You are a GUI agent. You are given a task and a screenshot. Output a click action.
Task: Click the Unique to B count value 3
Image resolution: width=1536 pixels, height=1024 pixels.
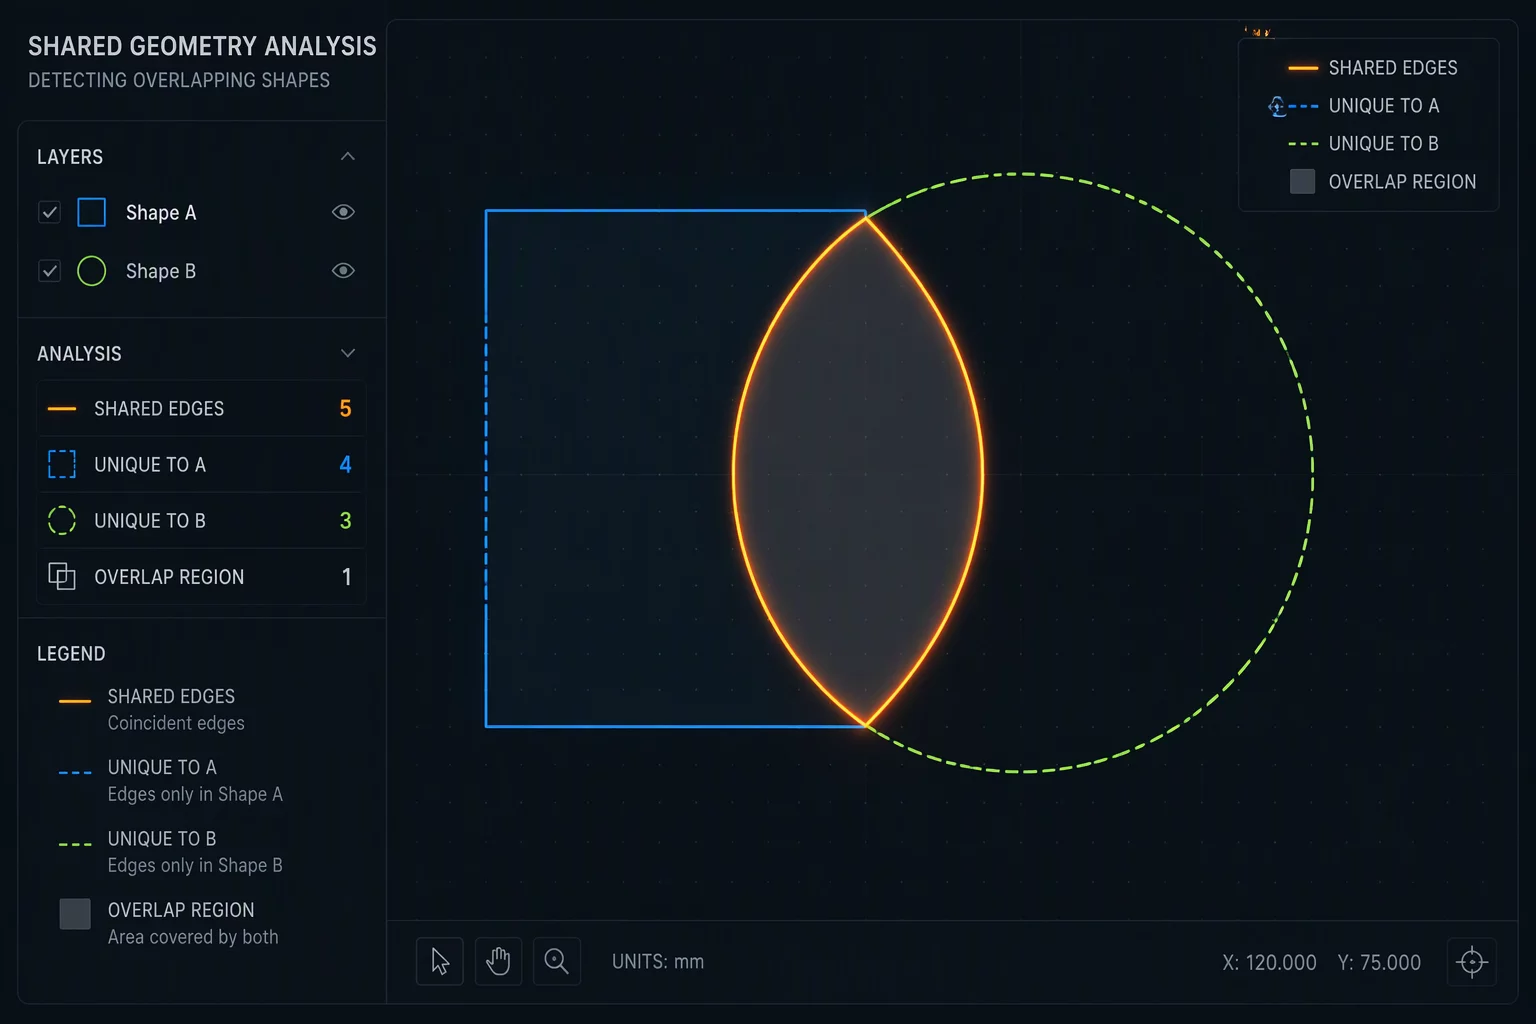tap(345, 521)
